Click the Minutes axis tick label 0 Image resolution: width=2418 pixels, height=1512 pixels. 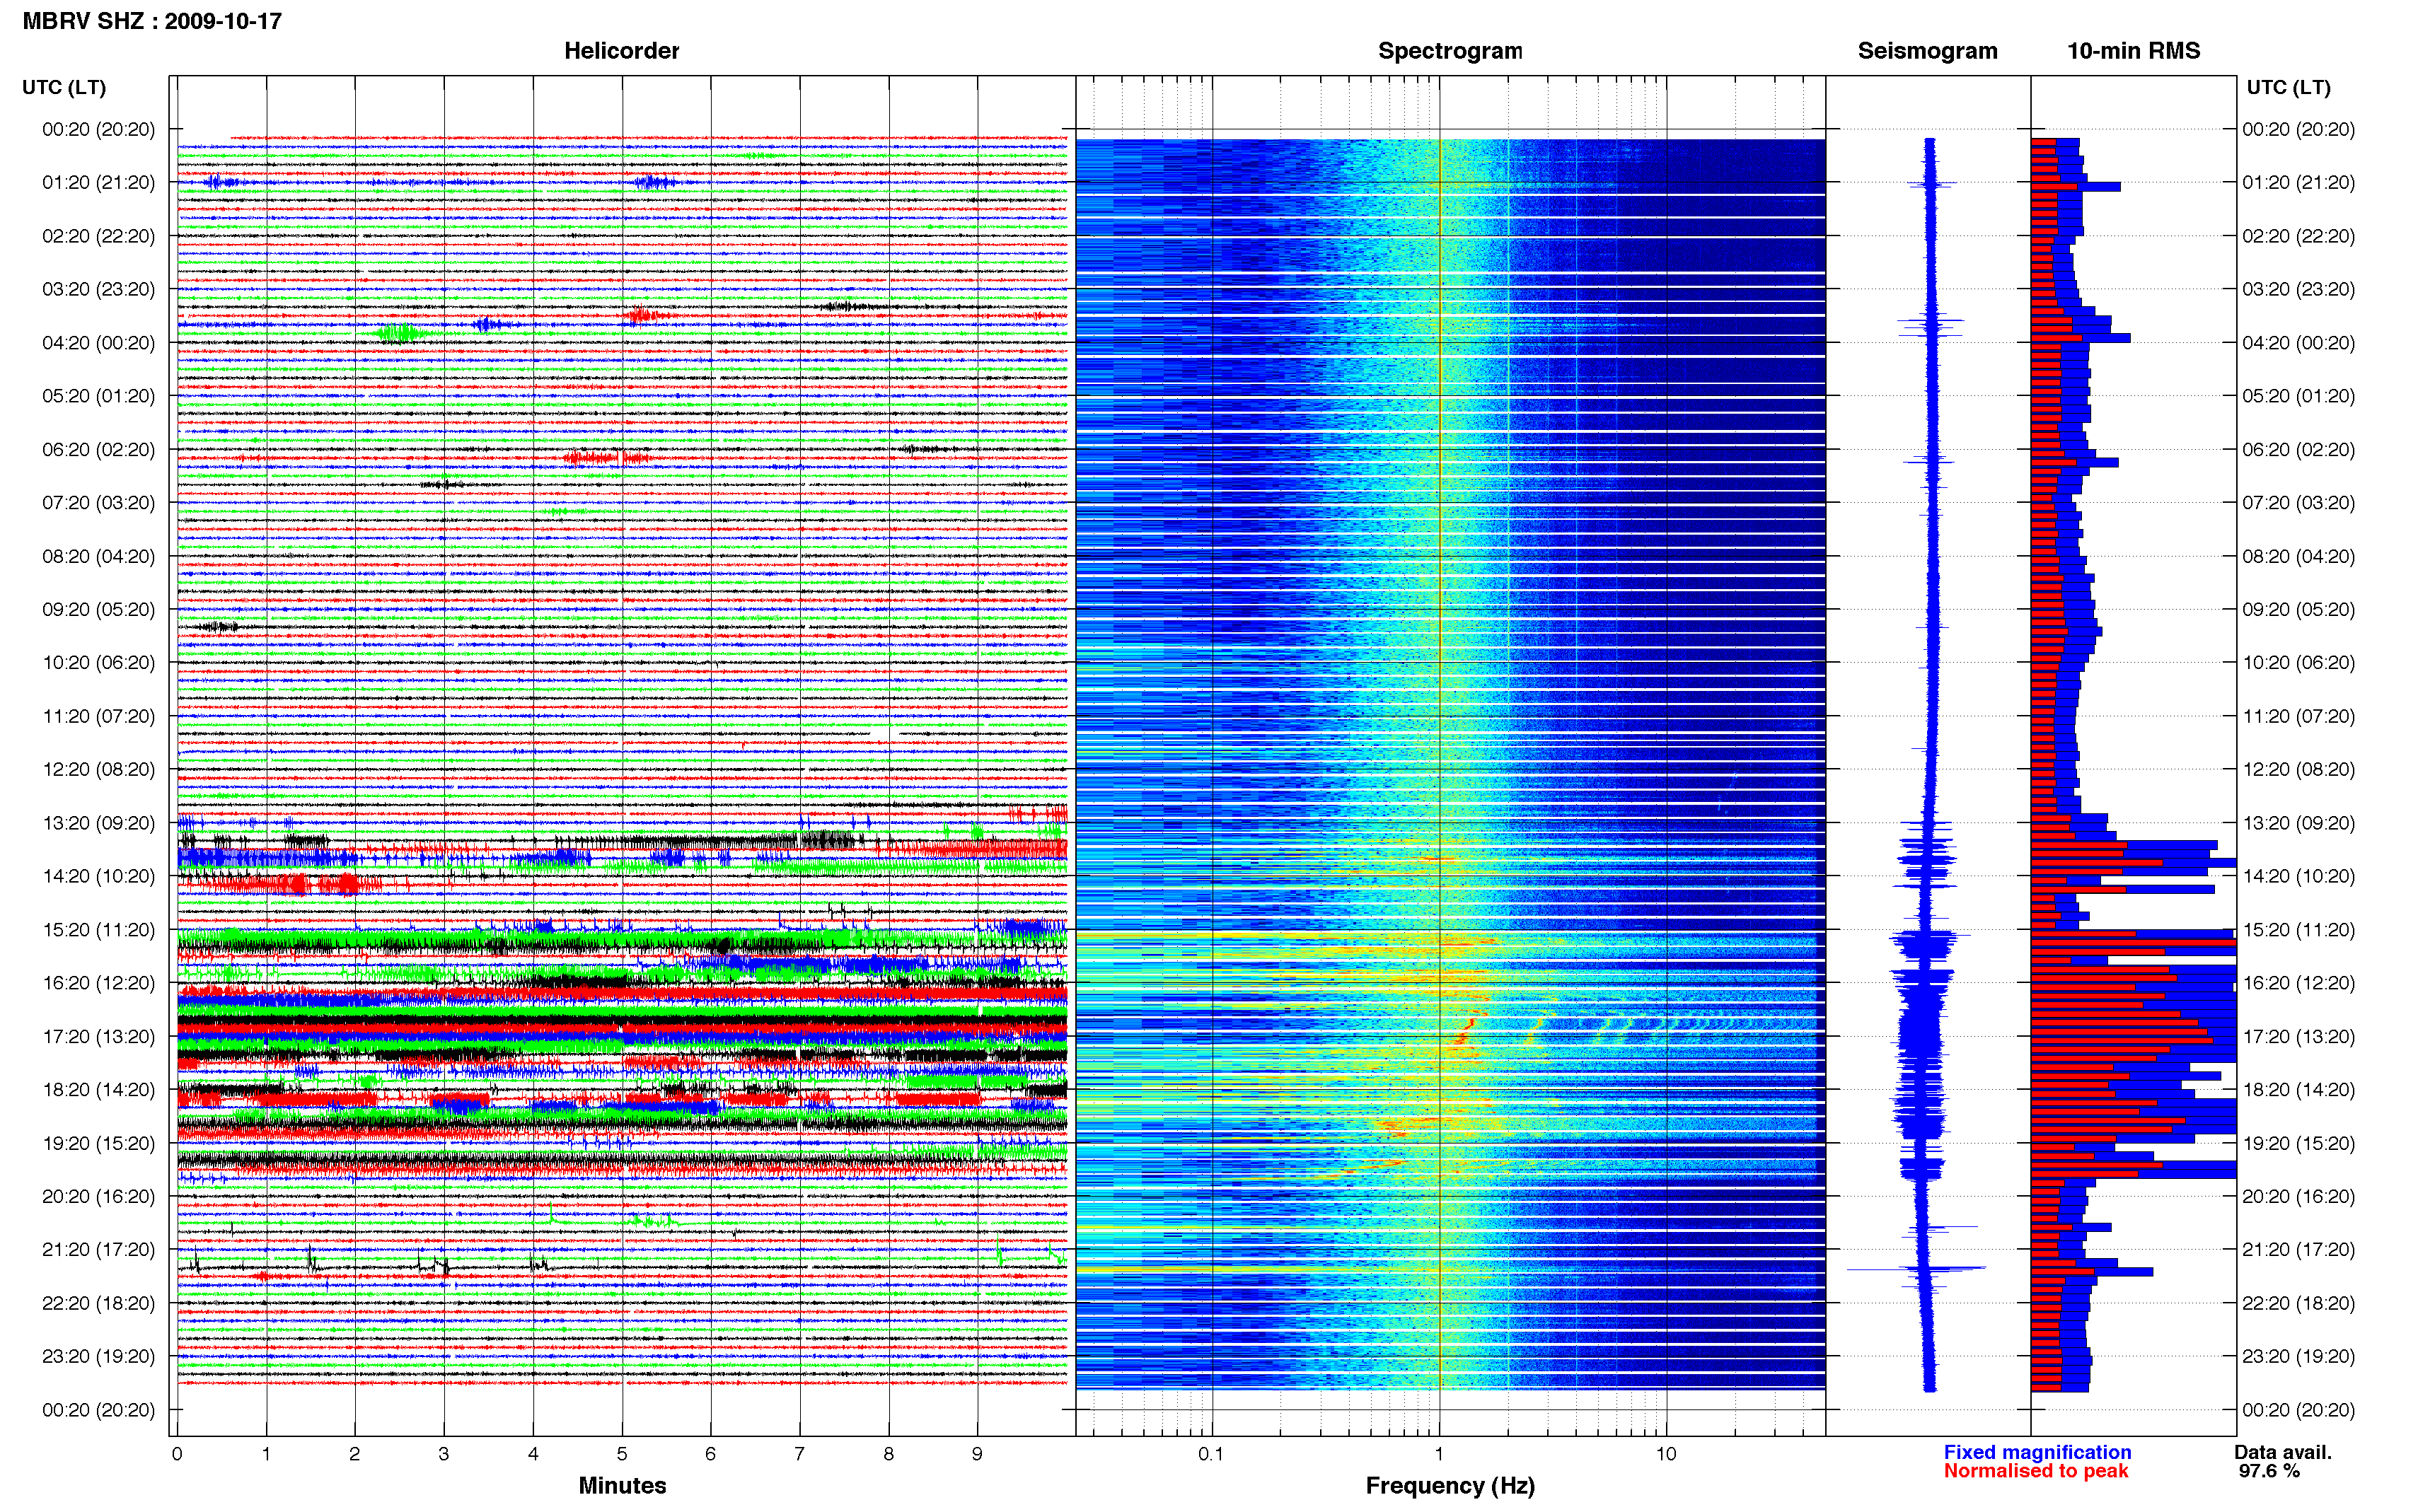pyautogui.click(x=177, y=1454)
